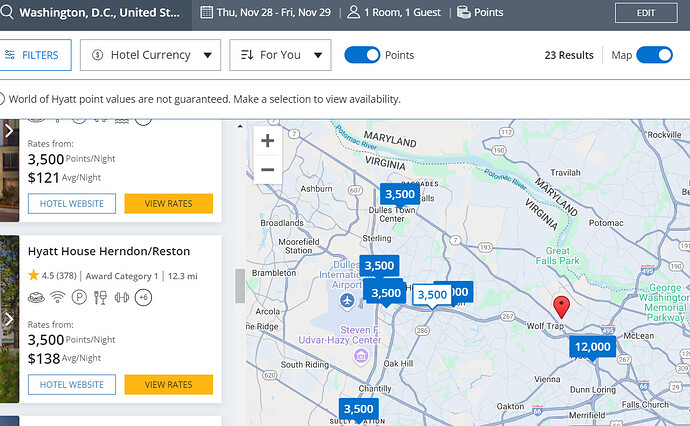This screenshot has width=690, height=426.
Task: Toggle the Points display switch
Action: click(362, 55)
